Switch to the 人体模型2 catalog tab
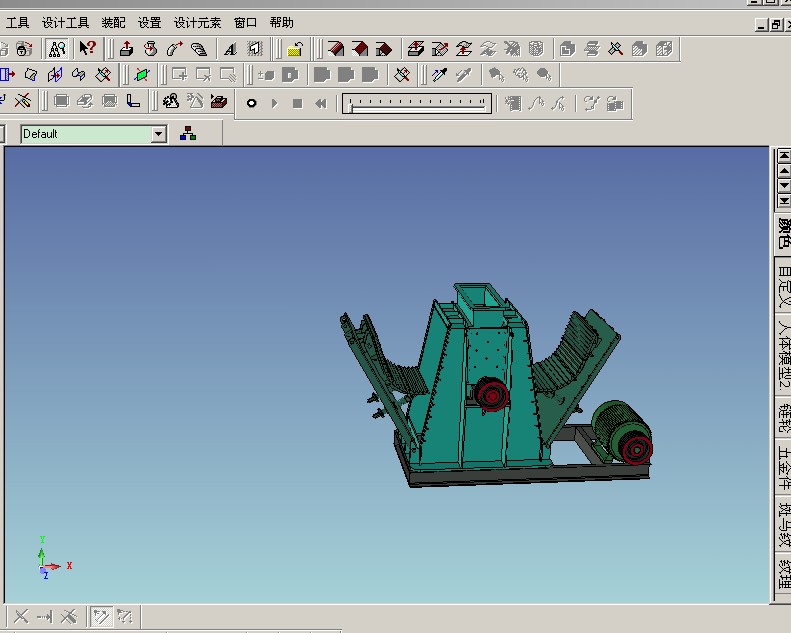The width and height of the screenshot is (791, 633). coord(783,354)
